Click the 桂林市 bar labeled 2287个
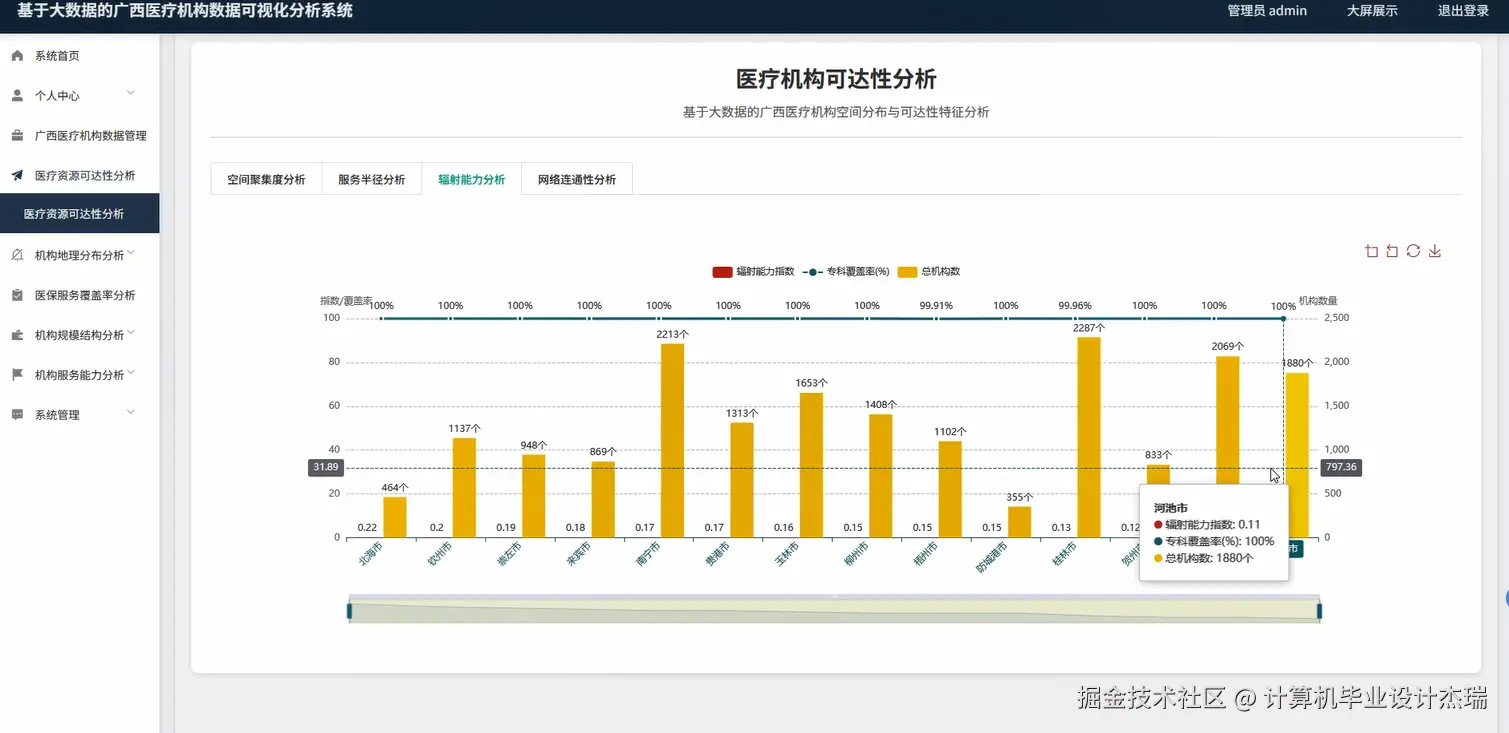Screen dimensions: 1509x733 pyautogui.click(x=1089, y=437)
